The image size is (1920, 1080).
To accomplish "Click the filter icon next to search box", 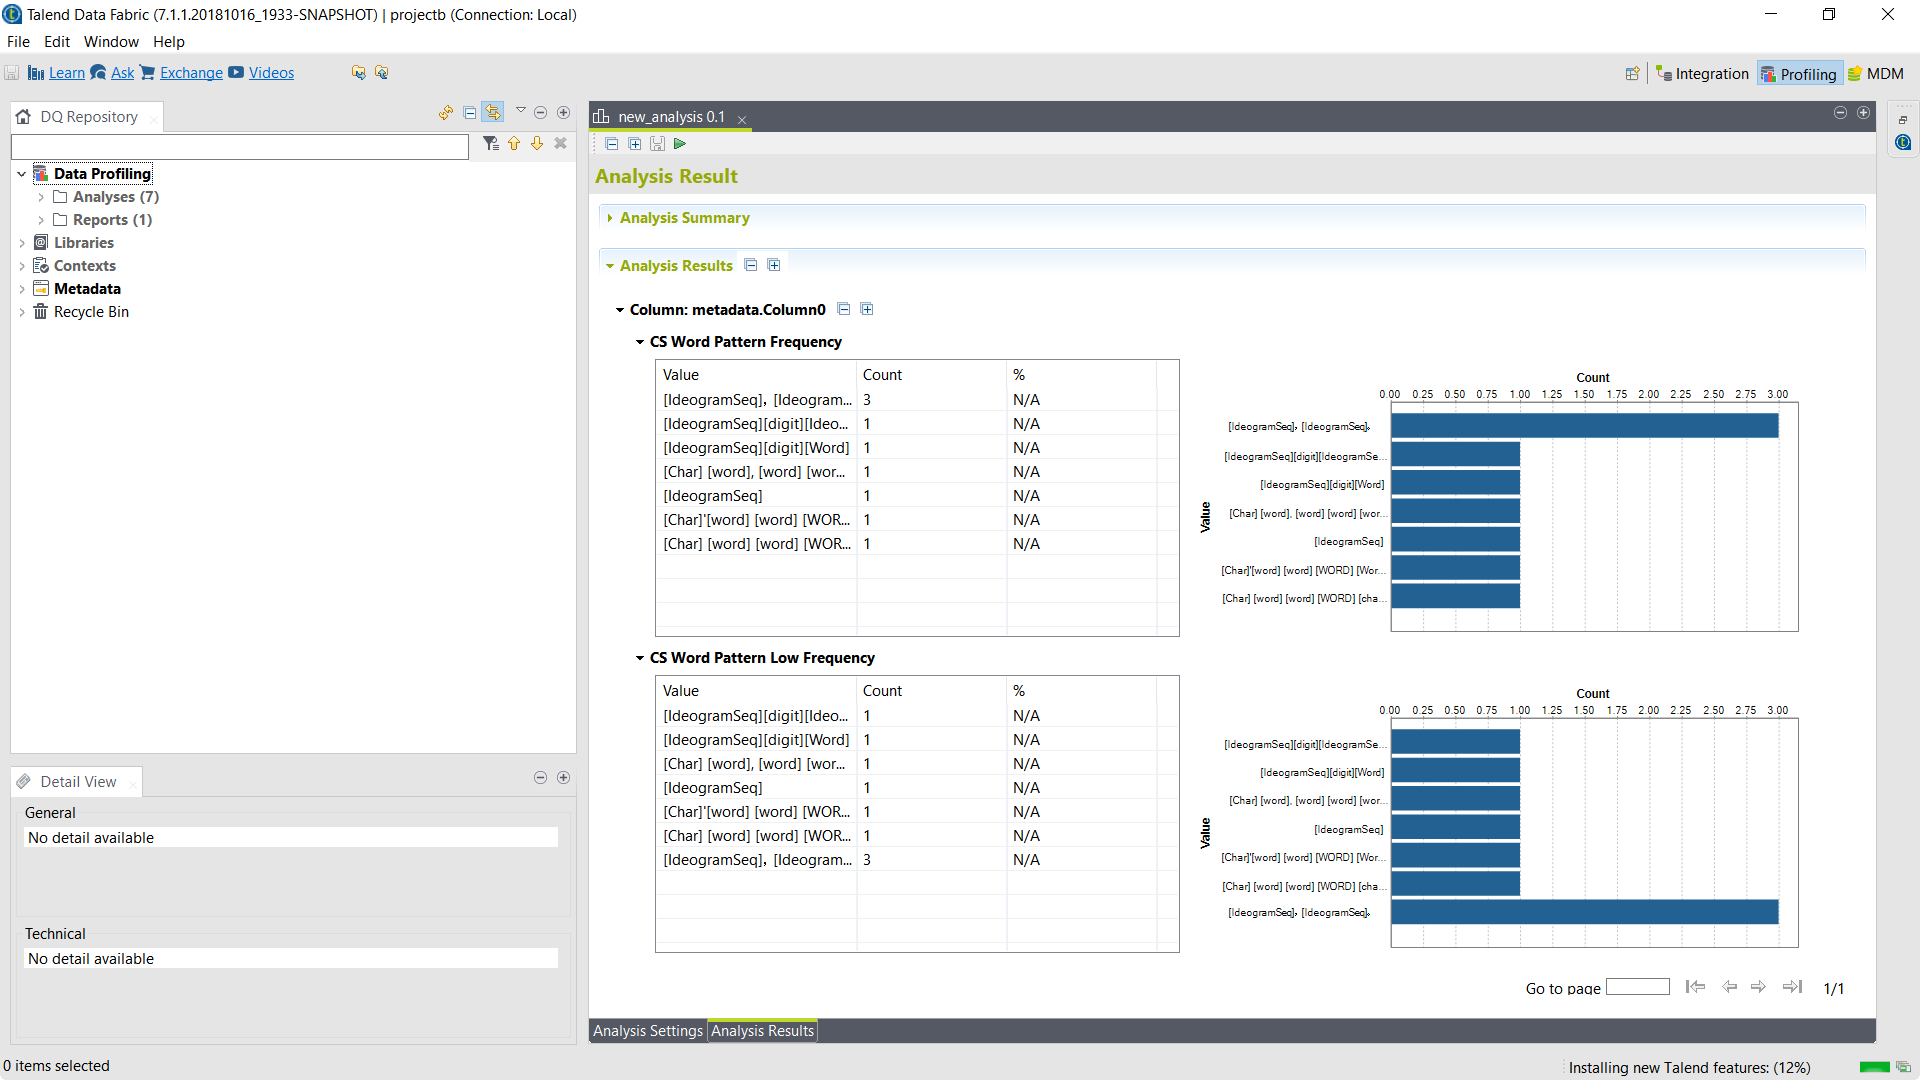I will click(490, 144).
